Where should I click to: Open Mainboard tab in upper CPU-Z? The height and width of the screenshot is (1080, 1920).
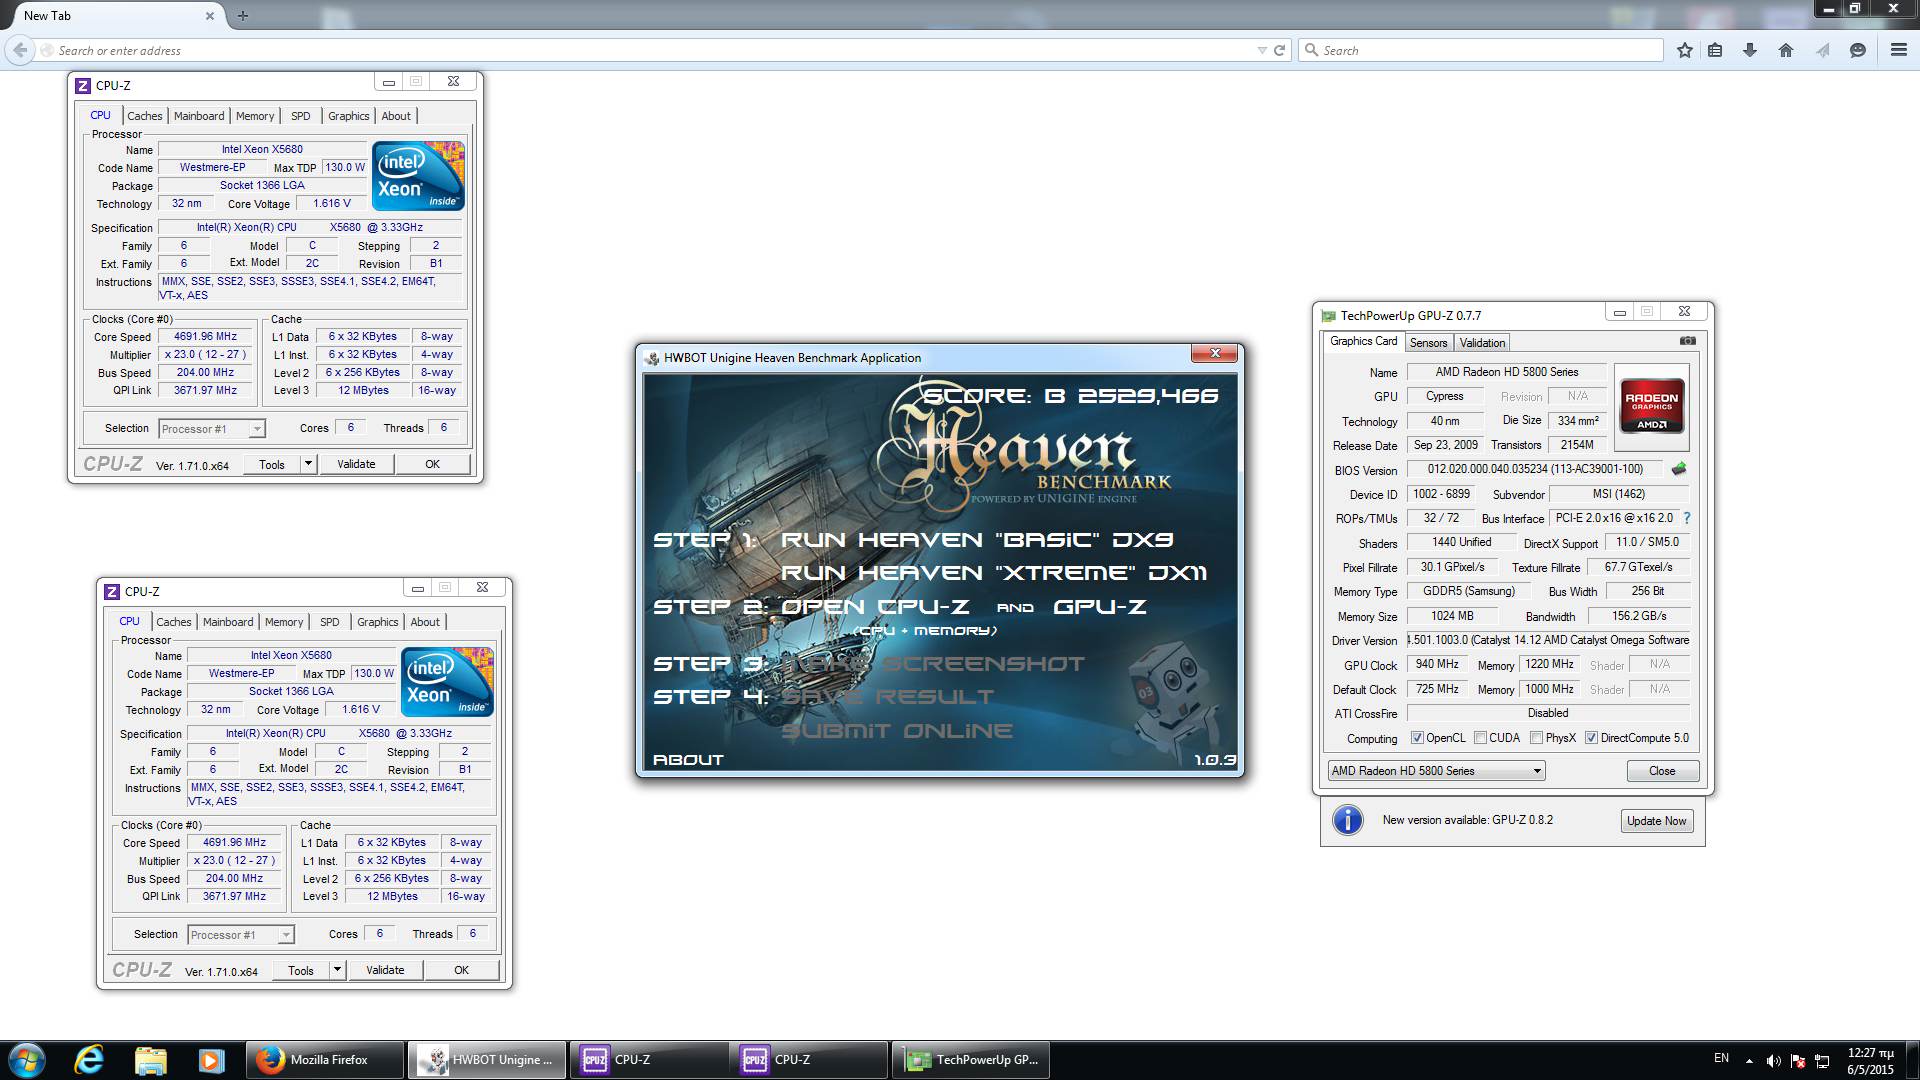(199, 116)
